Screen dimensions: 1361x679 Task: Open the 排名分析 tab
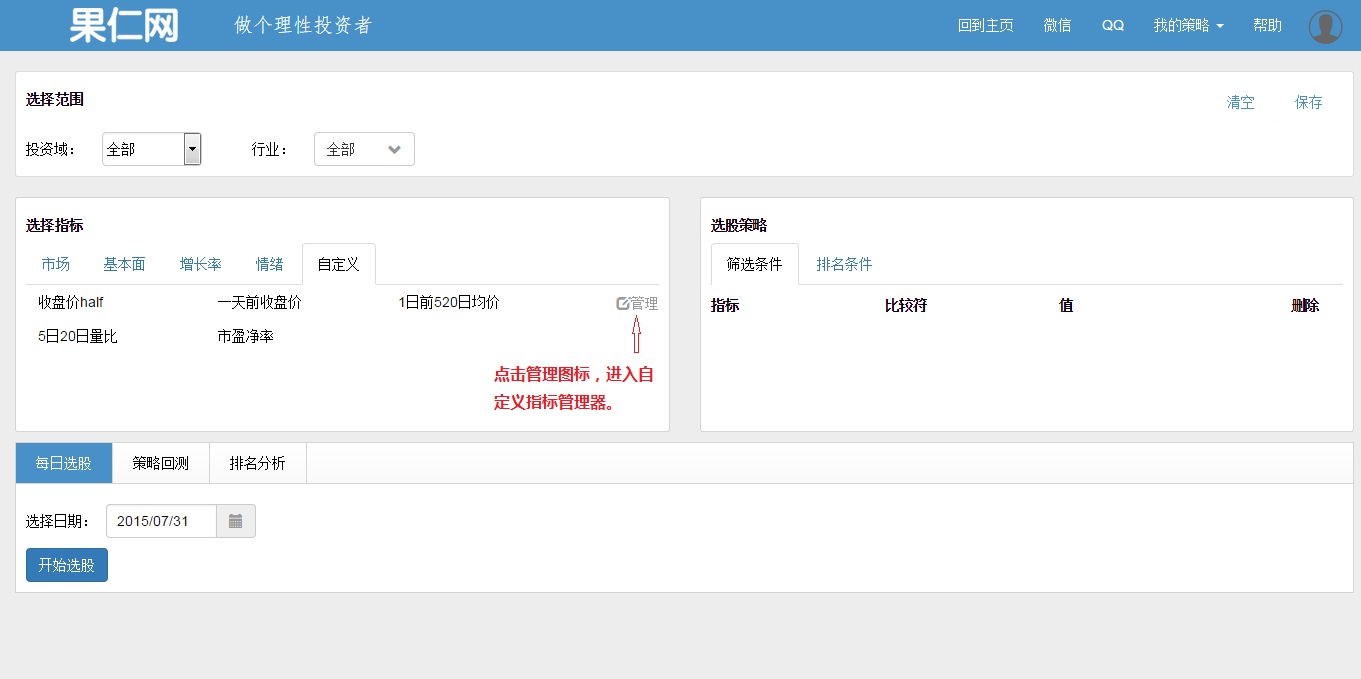(x=257, y=463)
